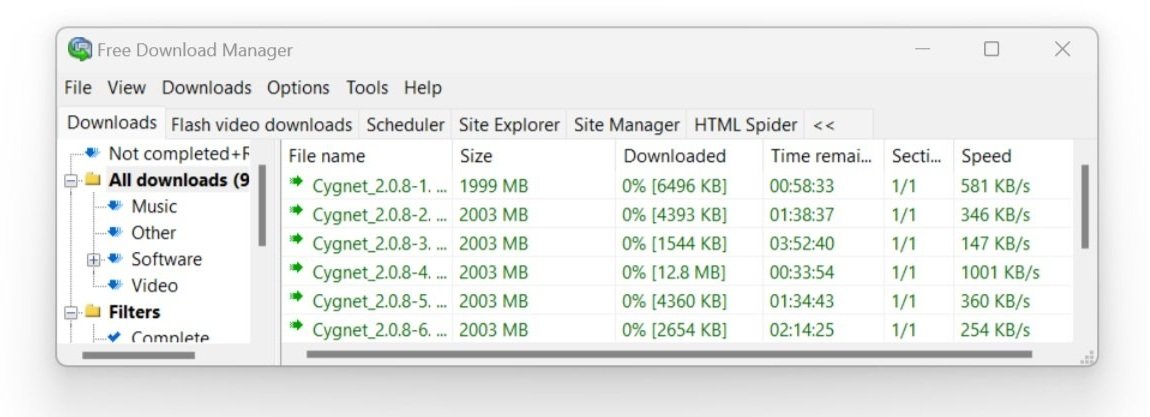Switch to the HTML Spider tab
The image size is (1150, 417).
pyautogui.click(x=745, y=125)
